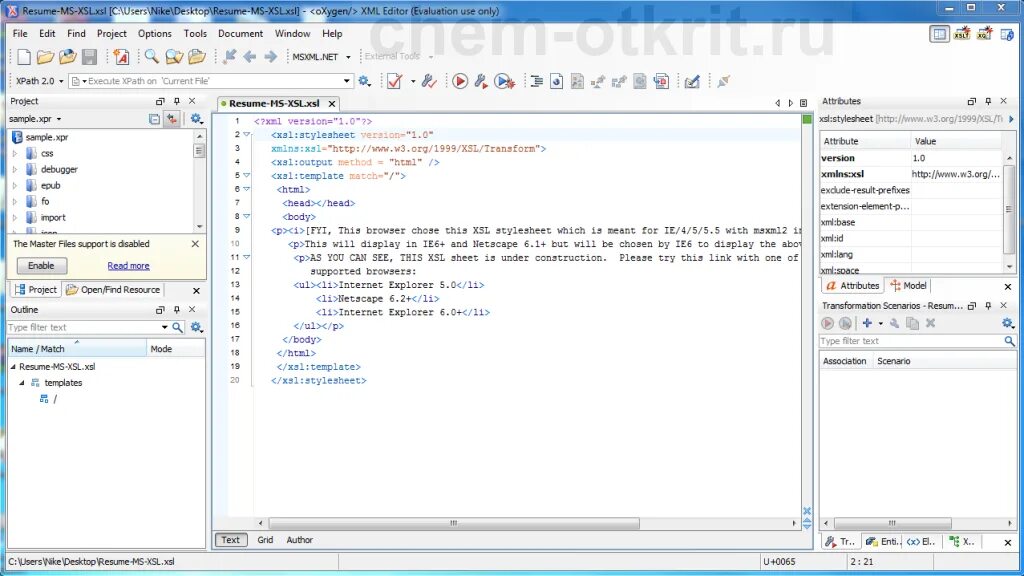
Task: Click Apply Transformation Scenario red play icon
Action: tap(460, 81)
